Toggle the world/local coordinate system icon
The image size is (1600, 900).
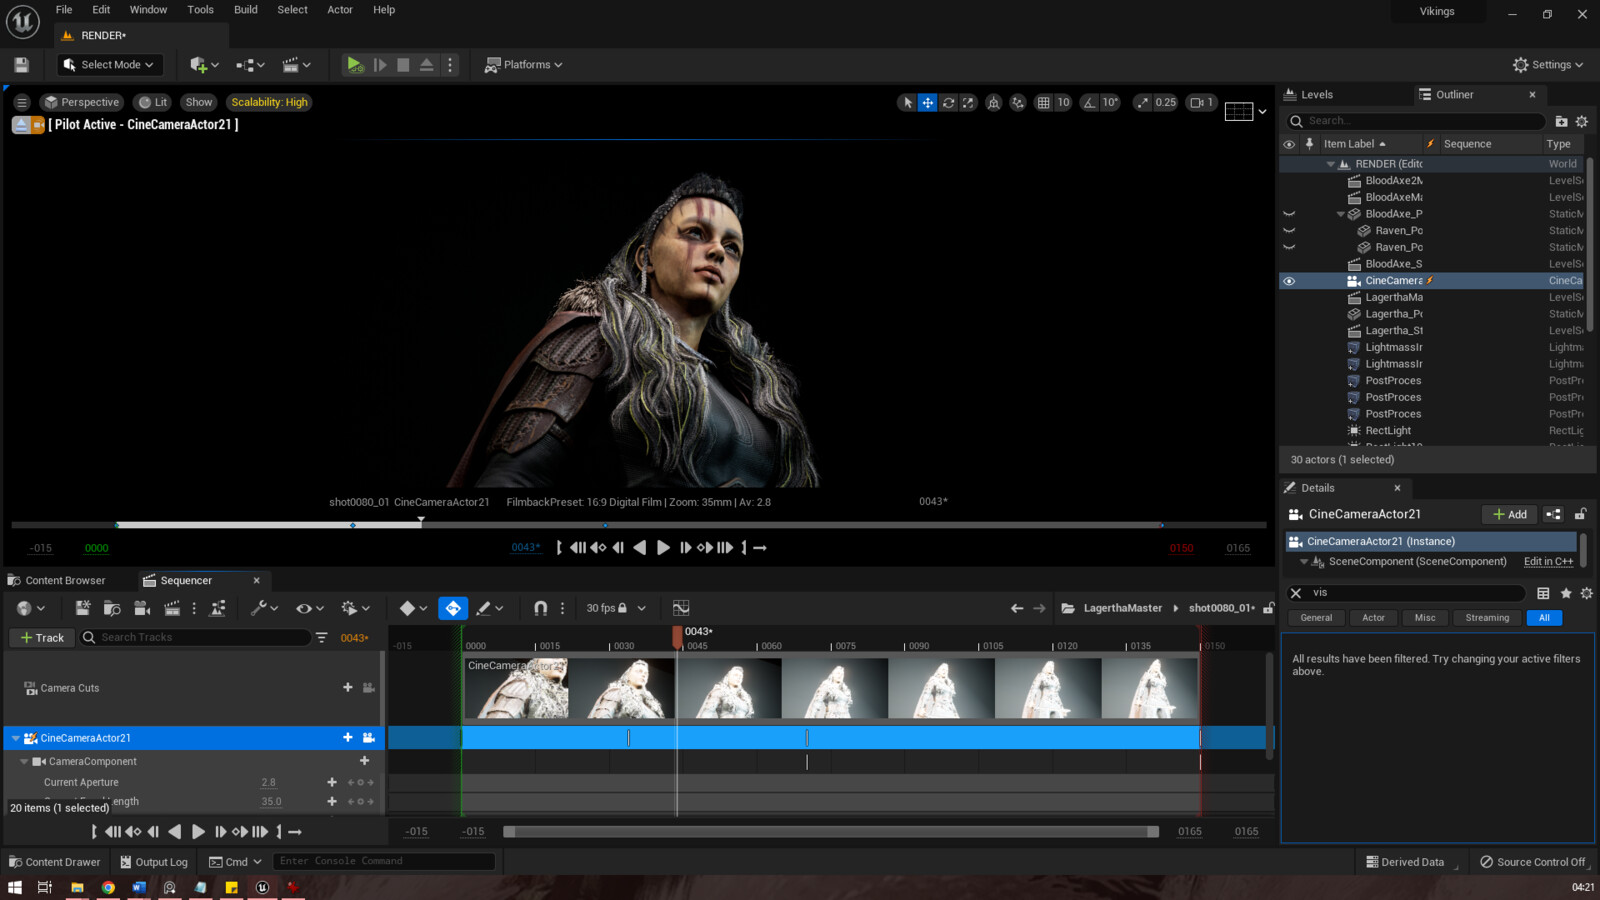click(x=994, y=102)
